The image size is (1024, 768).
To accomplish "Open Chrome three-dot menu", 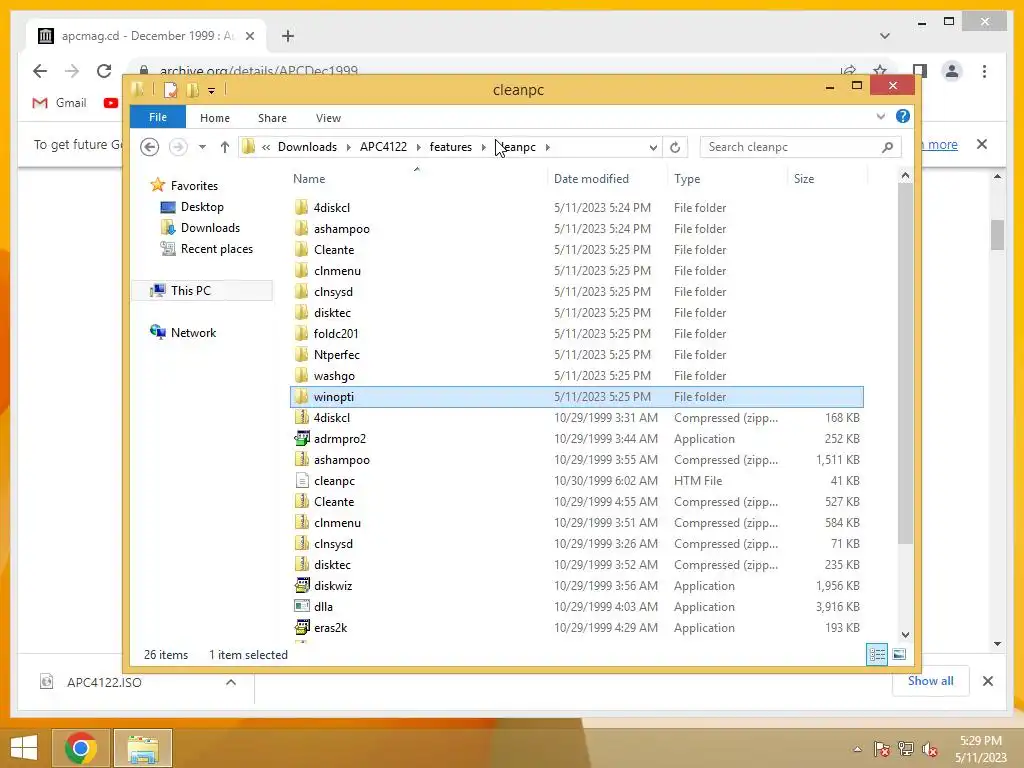I will 984,71.
